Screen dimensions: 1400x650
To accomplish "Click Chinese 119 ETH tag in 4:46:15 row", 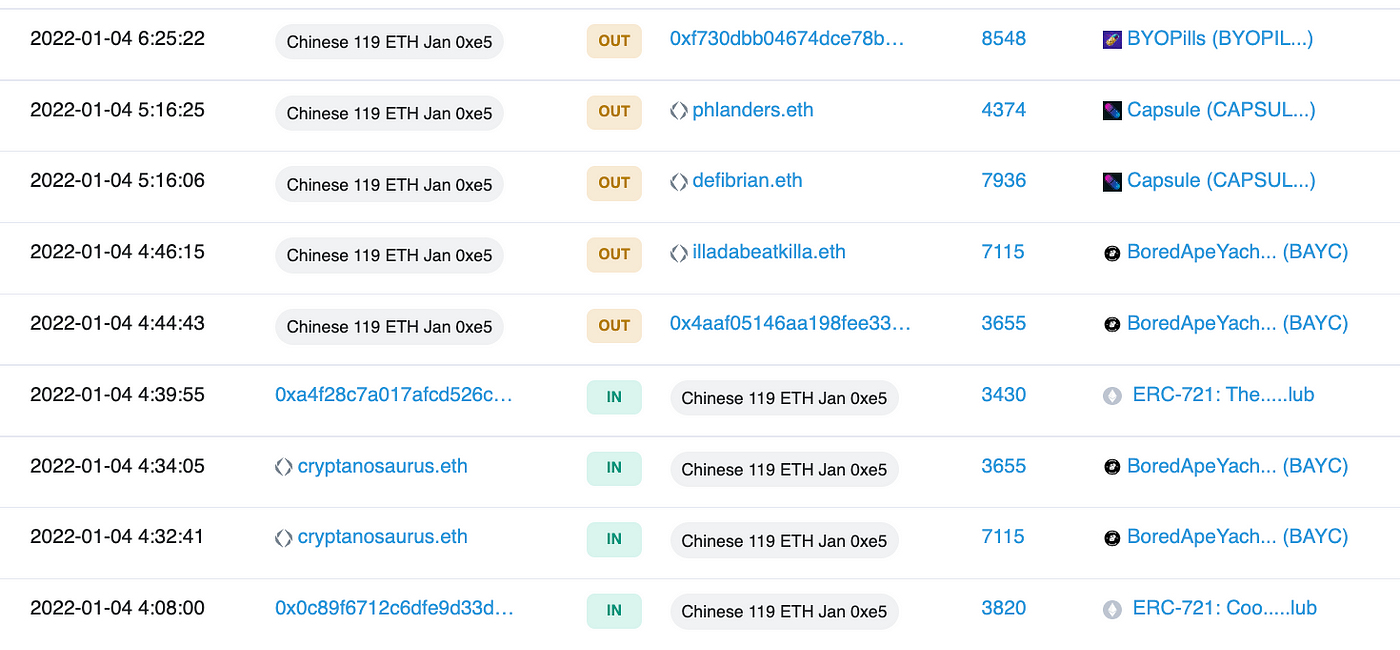I will (389, 255).
